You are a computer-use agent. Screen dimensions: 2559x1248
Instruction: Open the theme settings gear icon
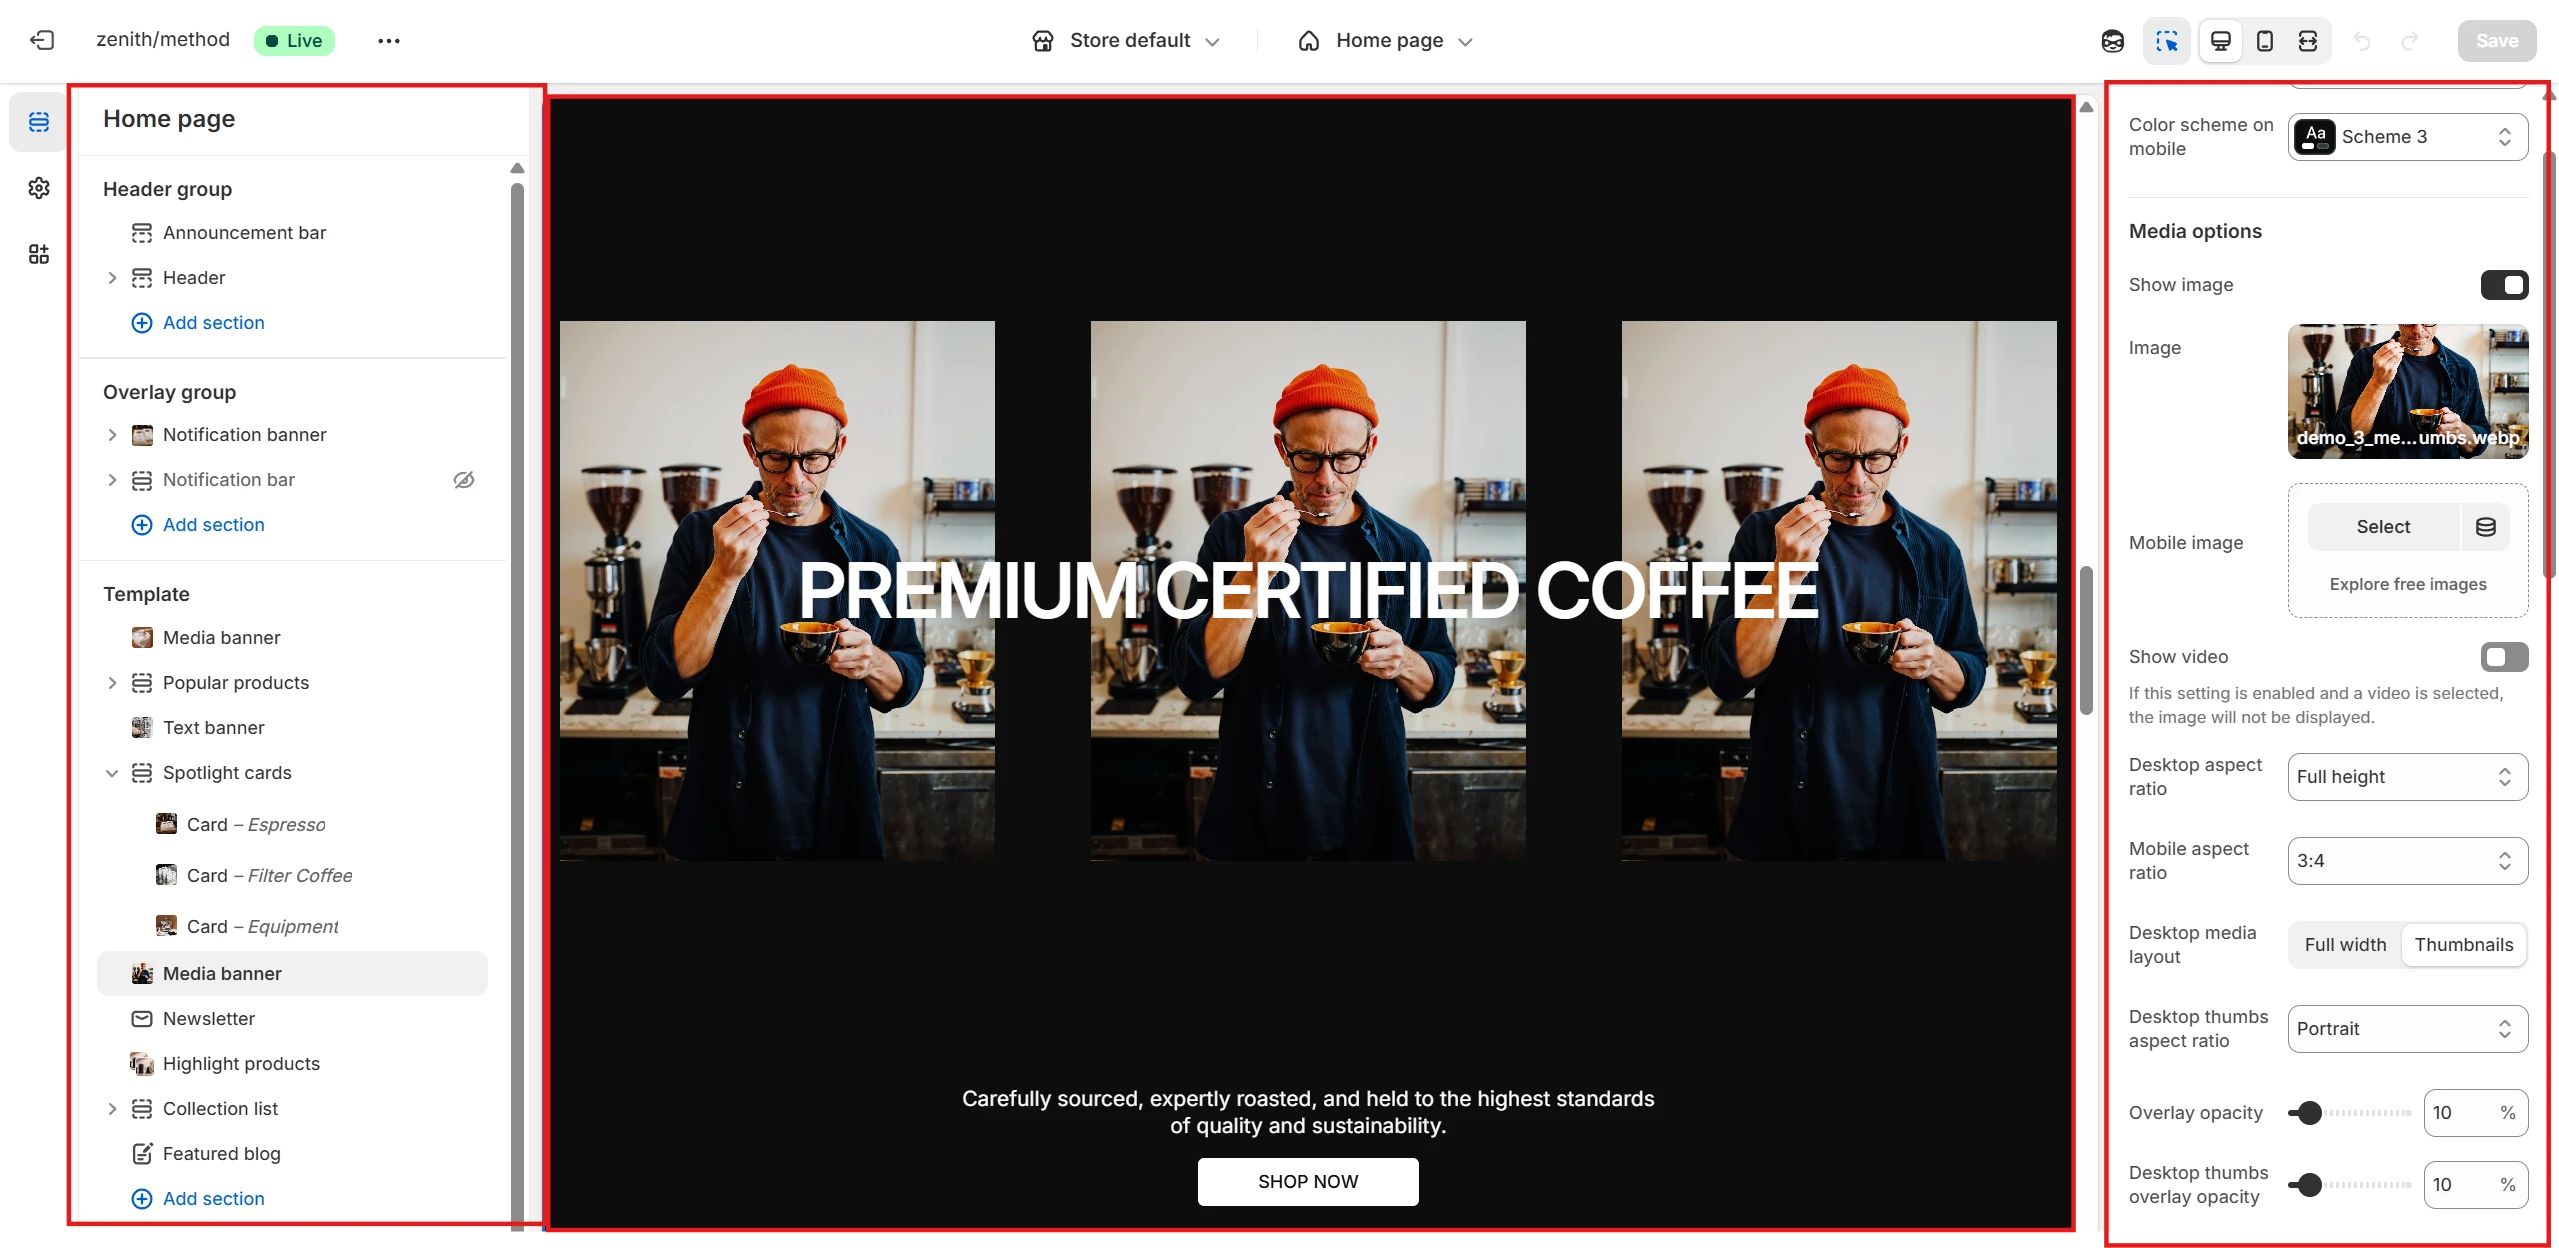(39, 188)
